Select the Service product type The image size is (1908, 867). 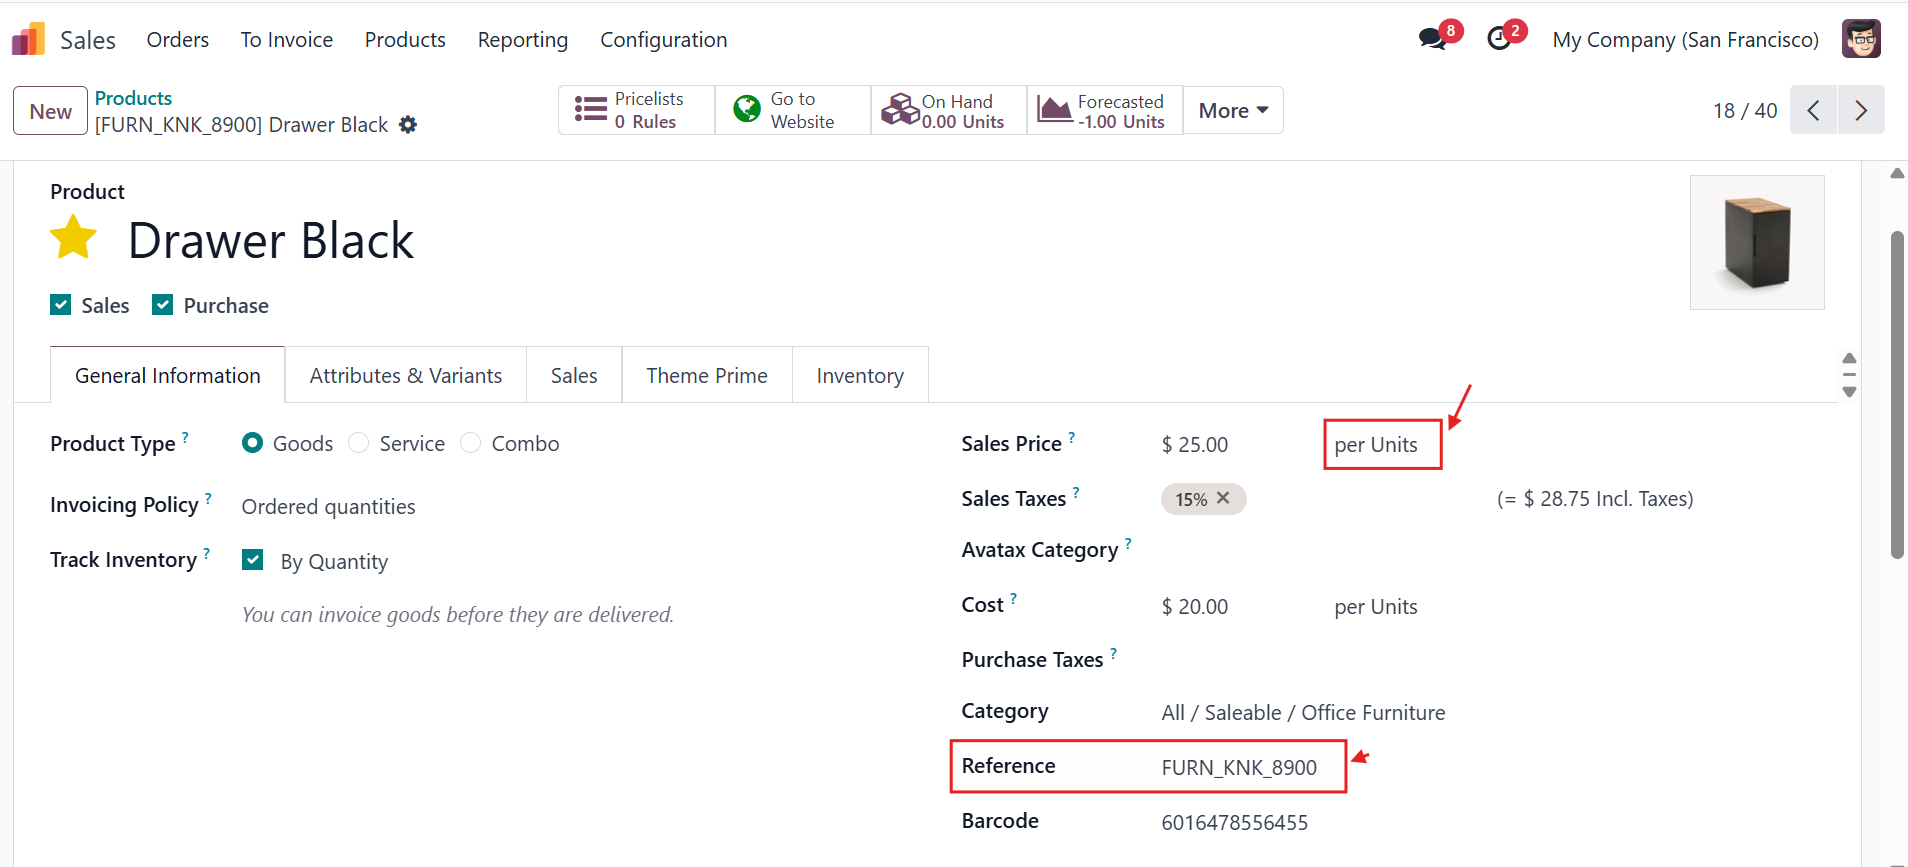(359, 443)
